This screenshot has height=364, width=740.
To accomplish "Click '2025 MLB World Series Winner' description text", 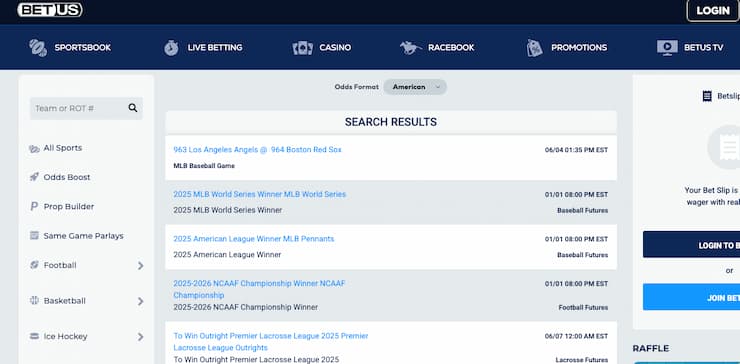I will pos(227,210).
